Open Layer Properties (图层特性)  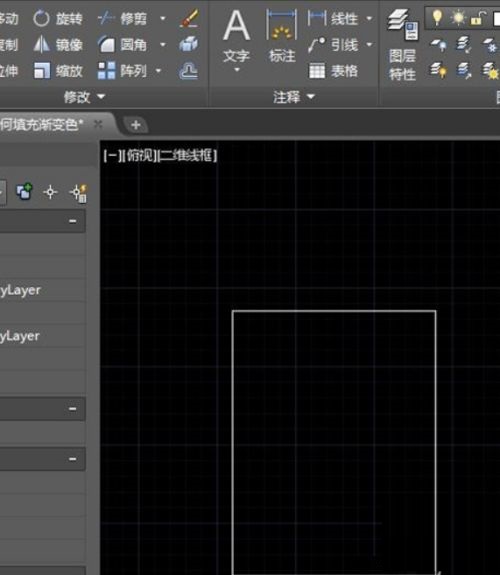pyautogui.click(x=402, y=45)
